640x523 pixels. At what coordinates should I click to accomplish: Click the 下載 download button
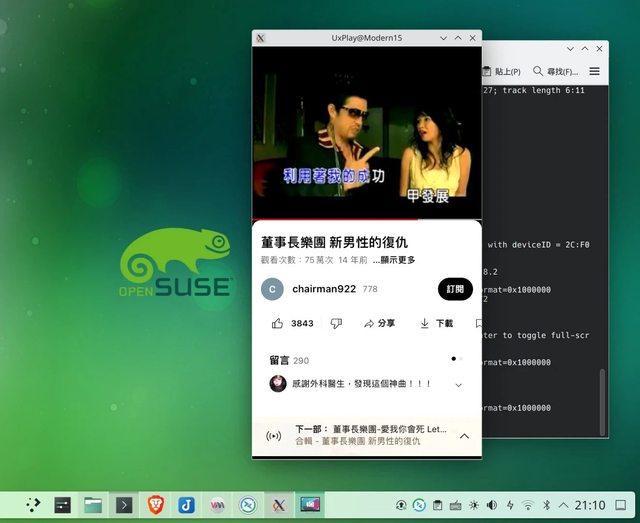tap(436, 324)
